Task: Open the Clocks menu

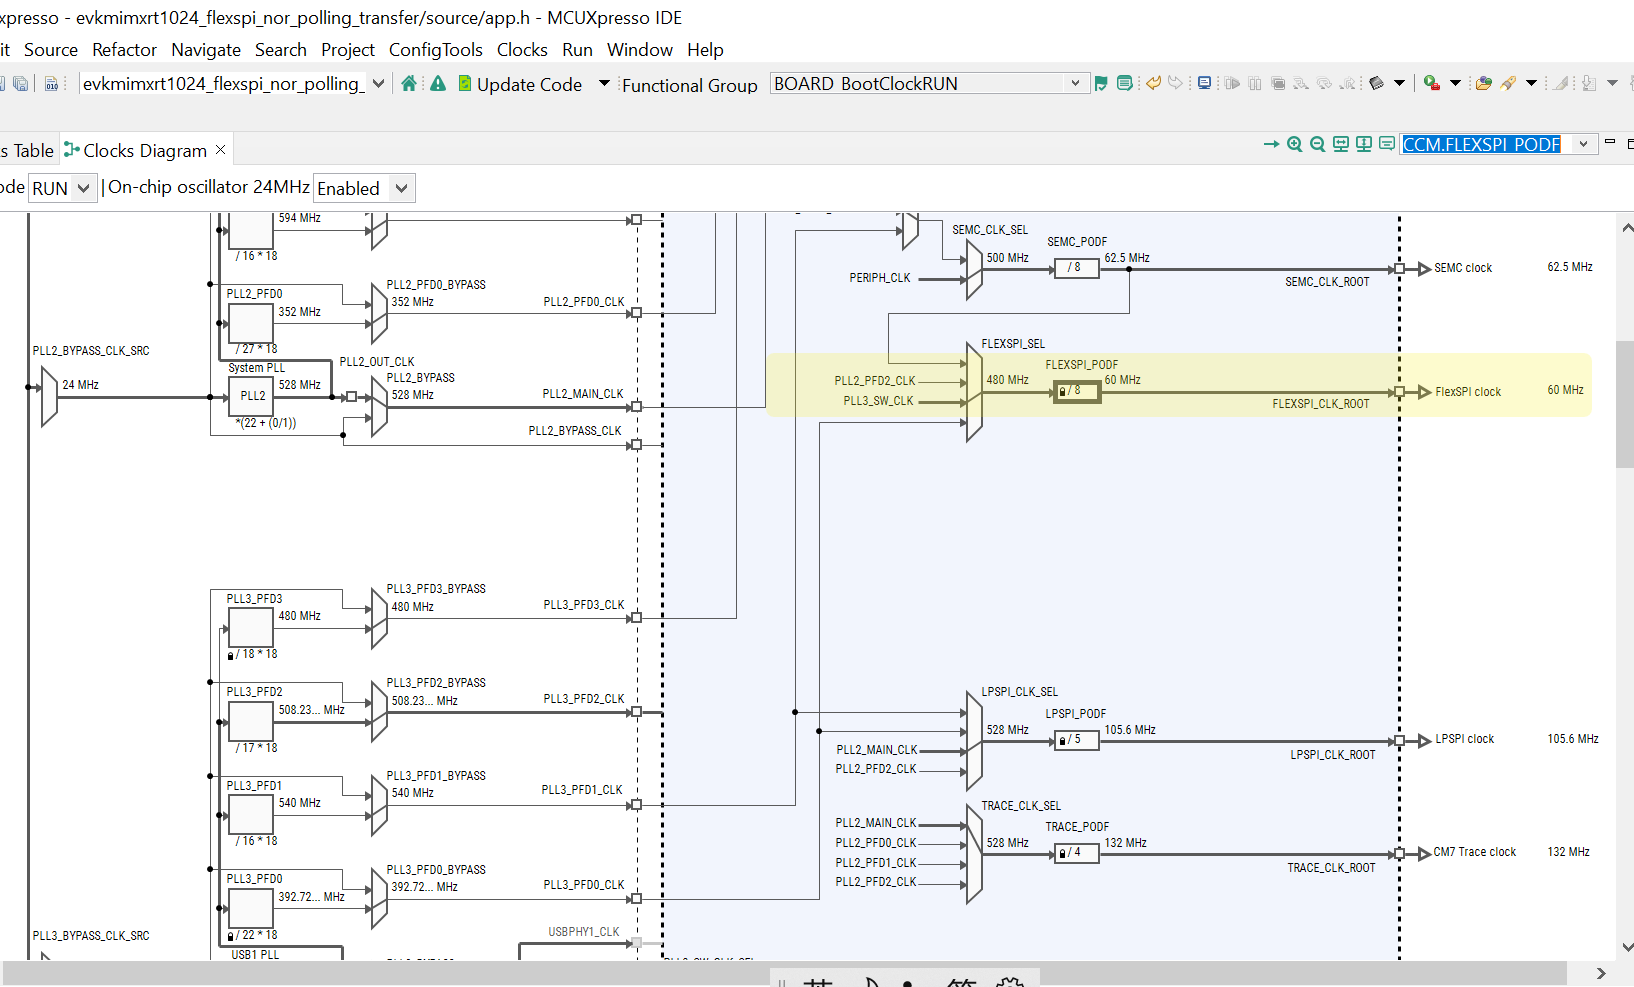Action: [522, 50]
